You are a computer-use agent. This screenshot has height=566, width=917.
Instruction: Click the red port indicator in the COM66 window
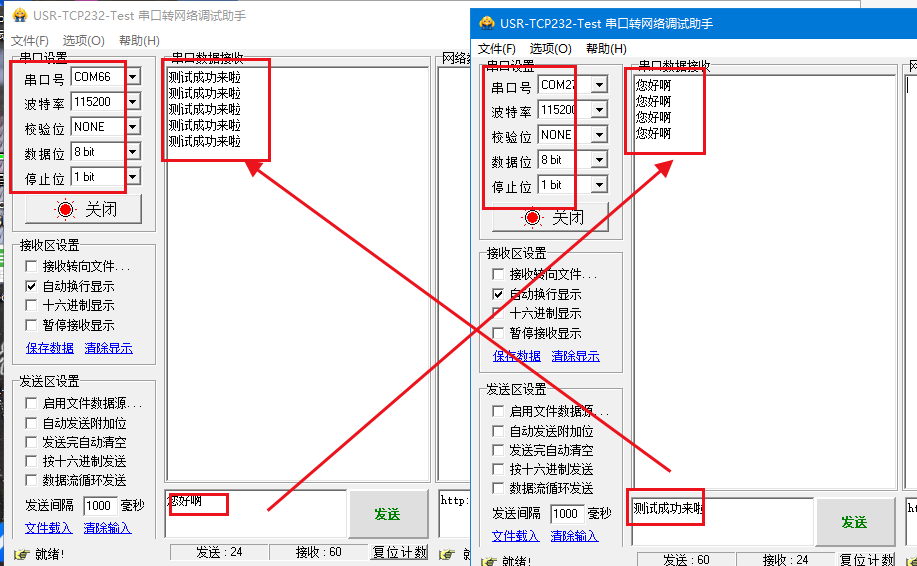66,210
